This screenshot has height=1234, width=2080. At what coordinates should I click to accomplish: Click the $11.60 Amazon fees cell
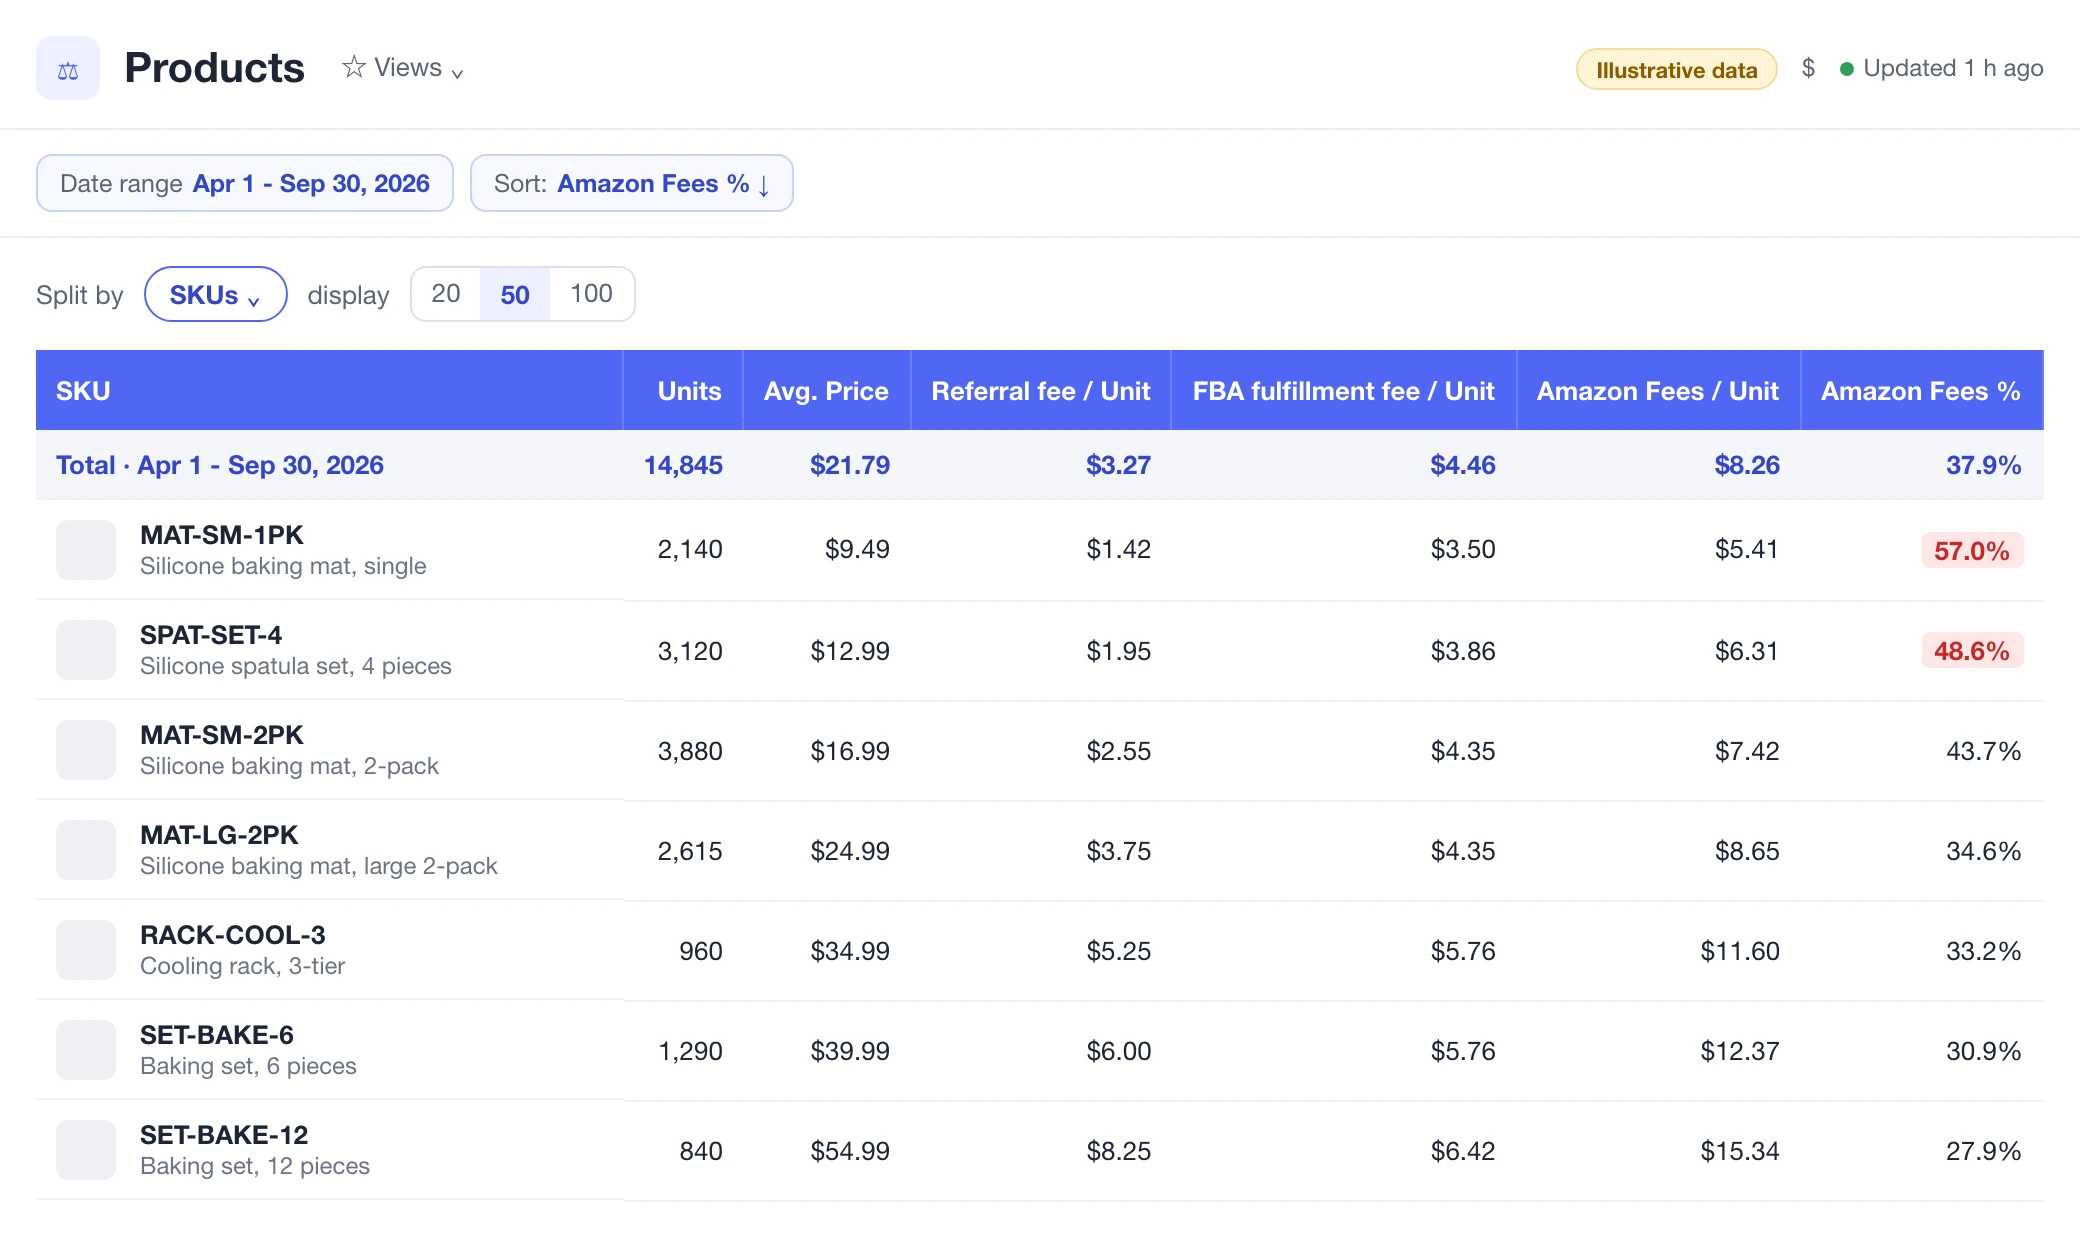[1740, 951]
